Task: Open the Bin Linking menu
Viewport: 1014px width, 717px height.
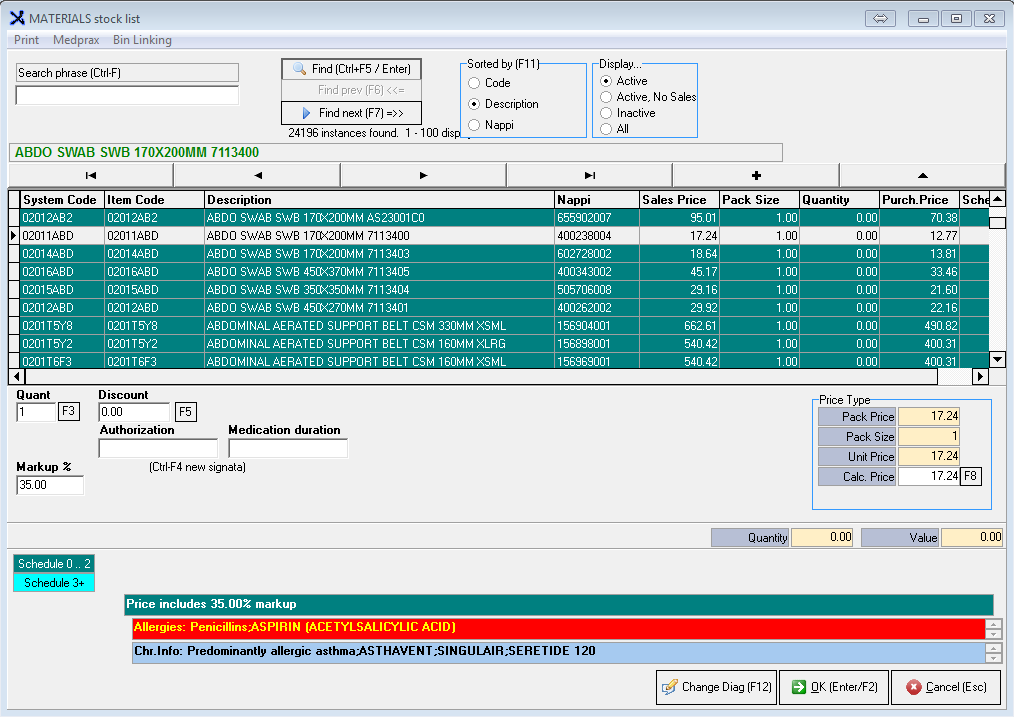Action: 142,40
